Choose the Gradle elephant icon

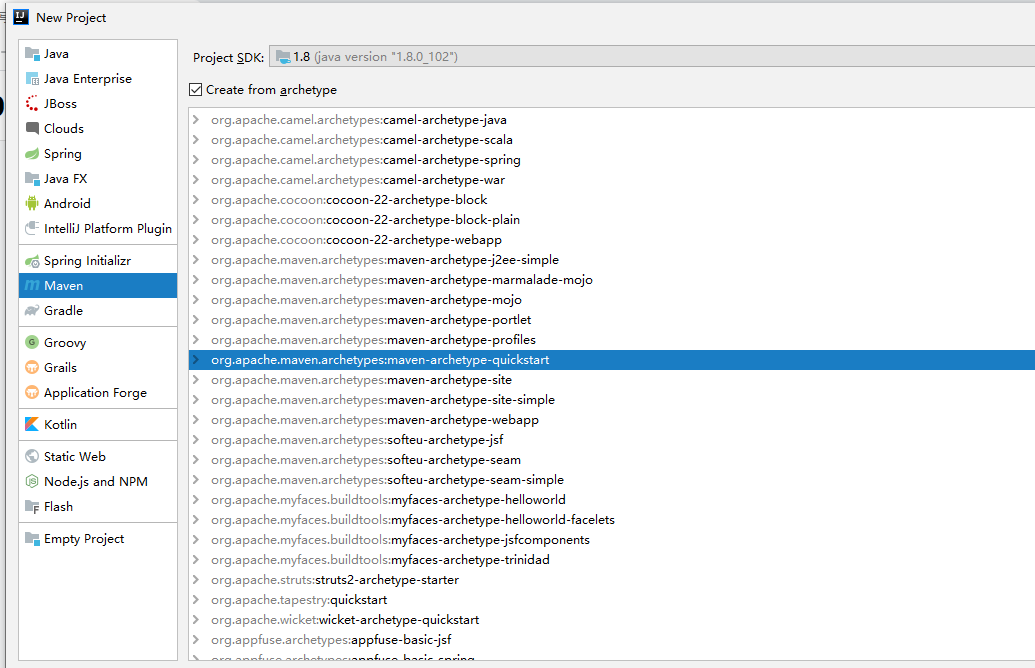tap(32, 310)
